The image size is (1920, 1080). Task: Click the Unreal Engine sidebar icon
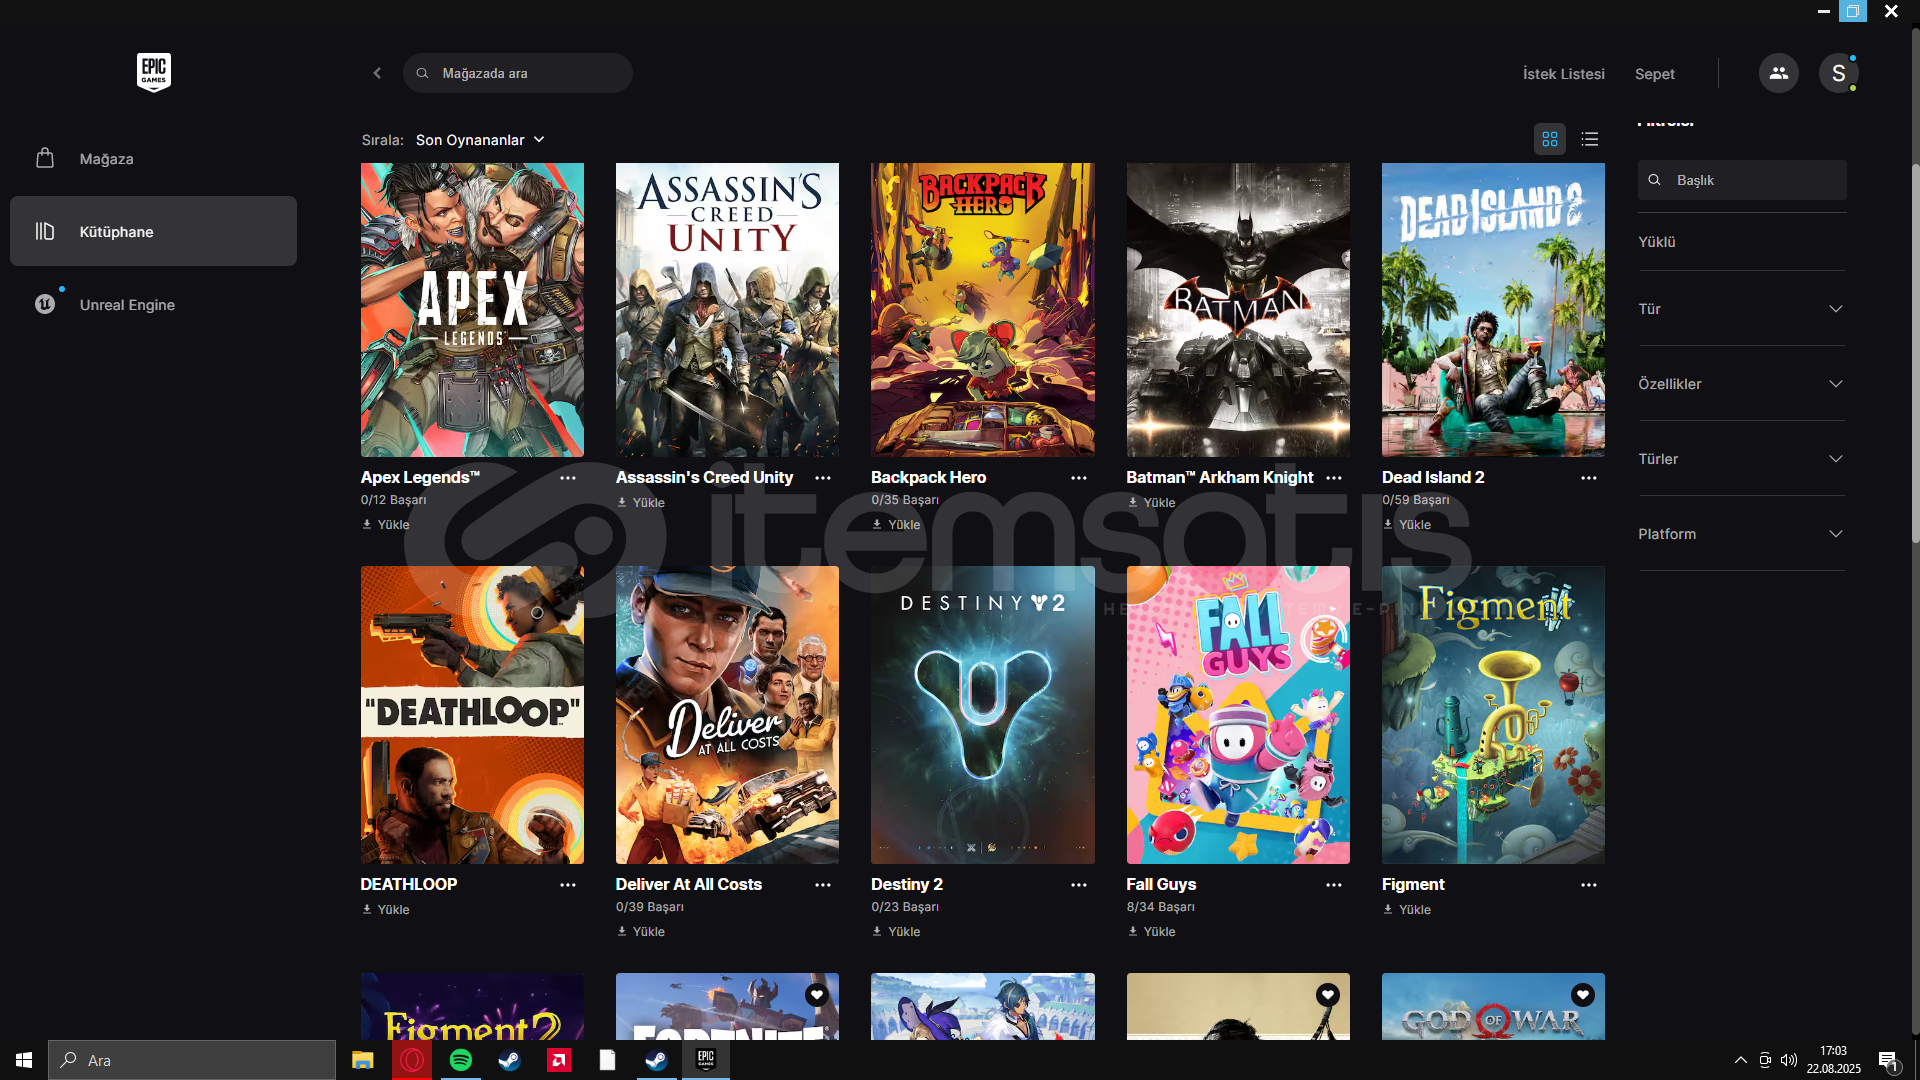(x=45, y=304)
